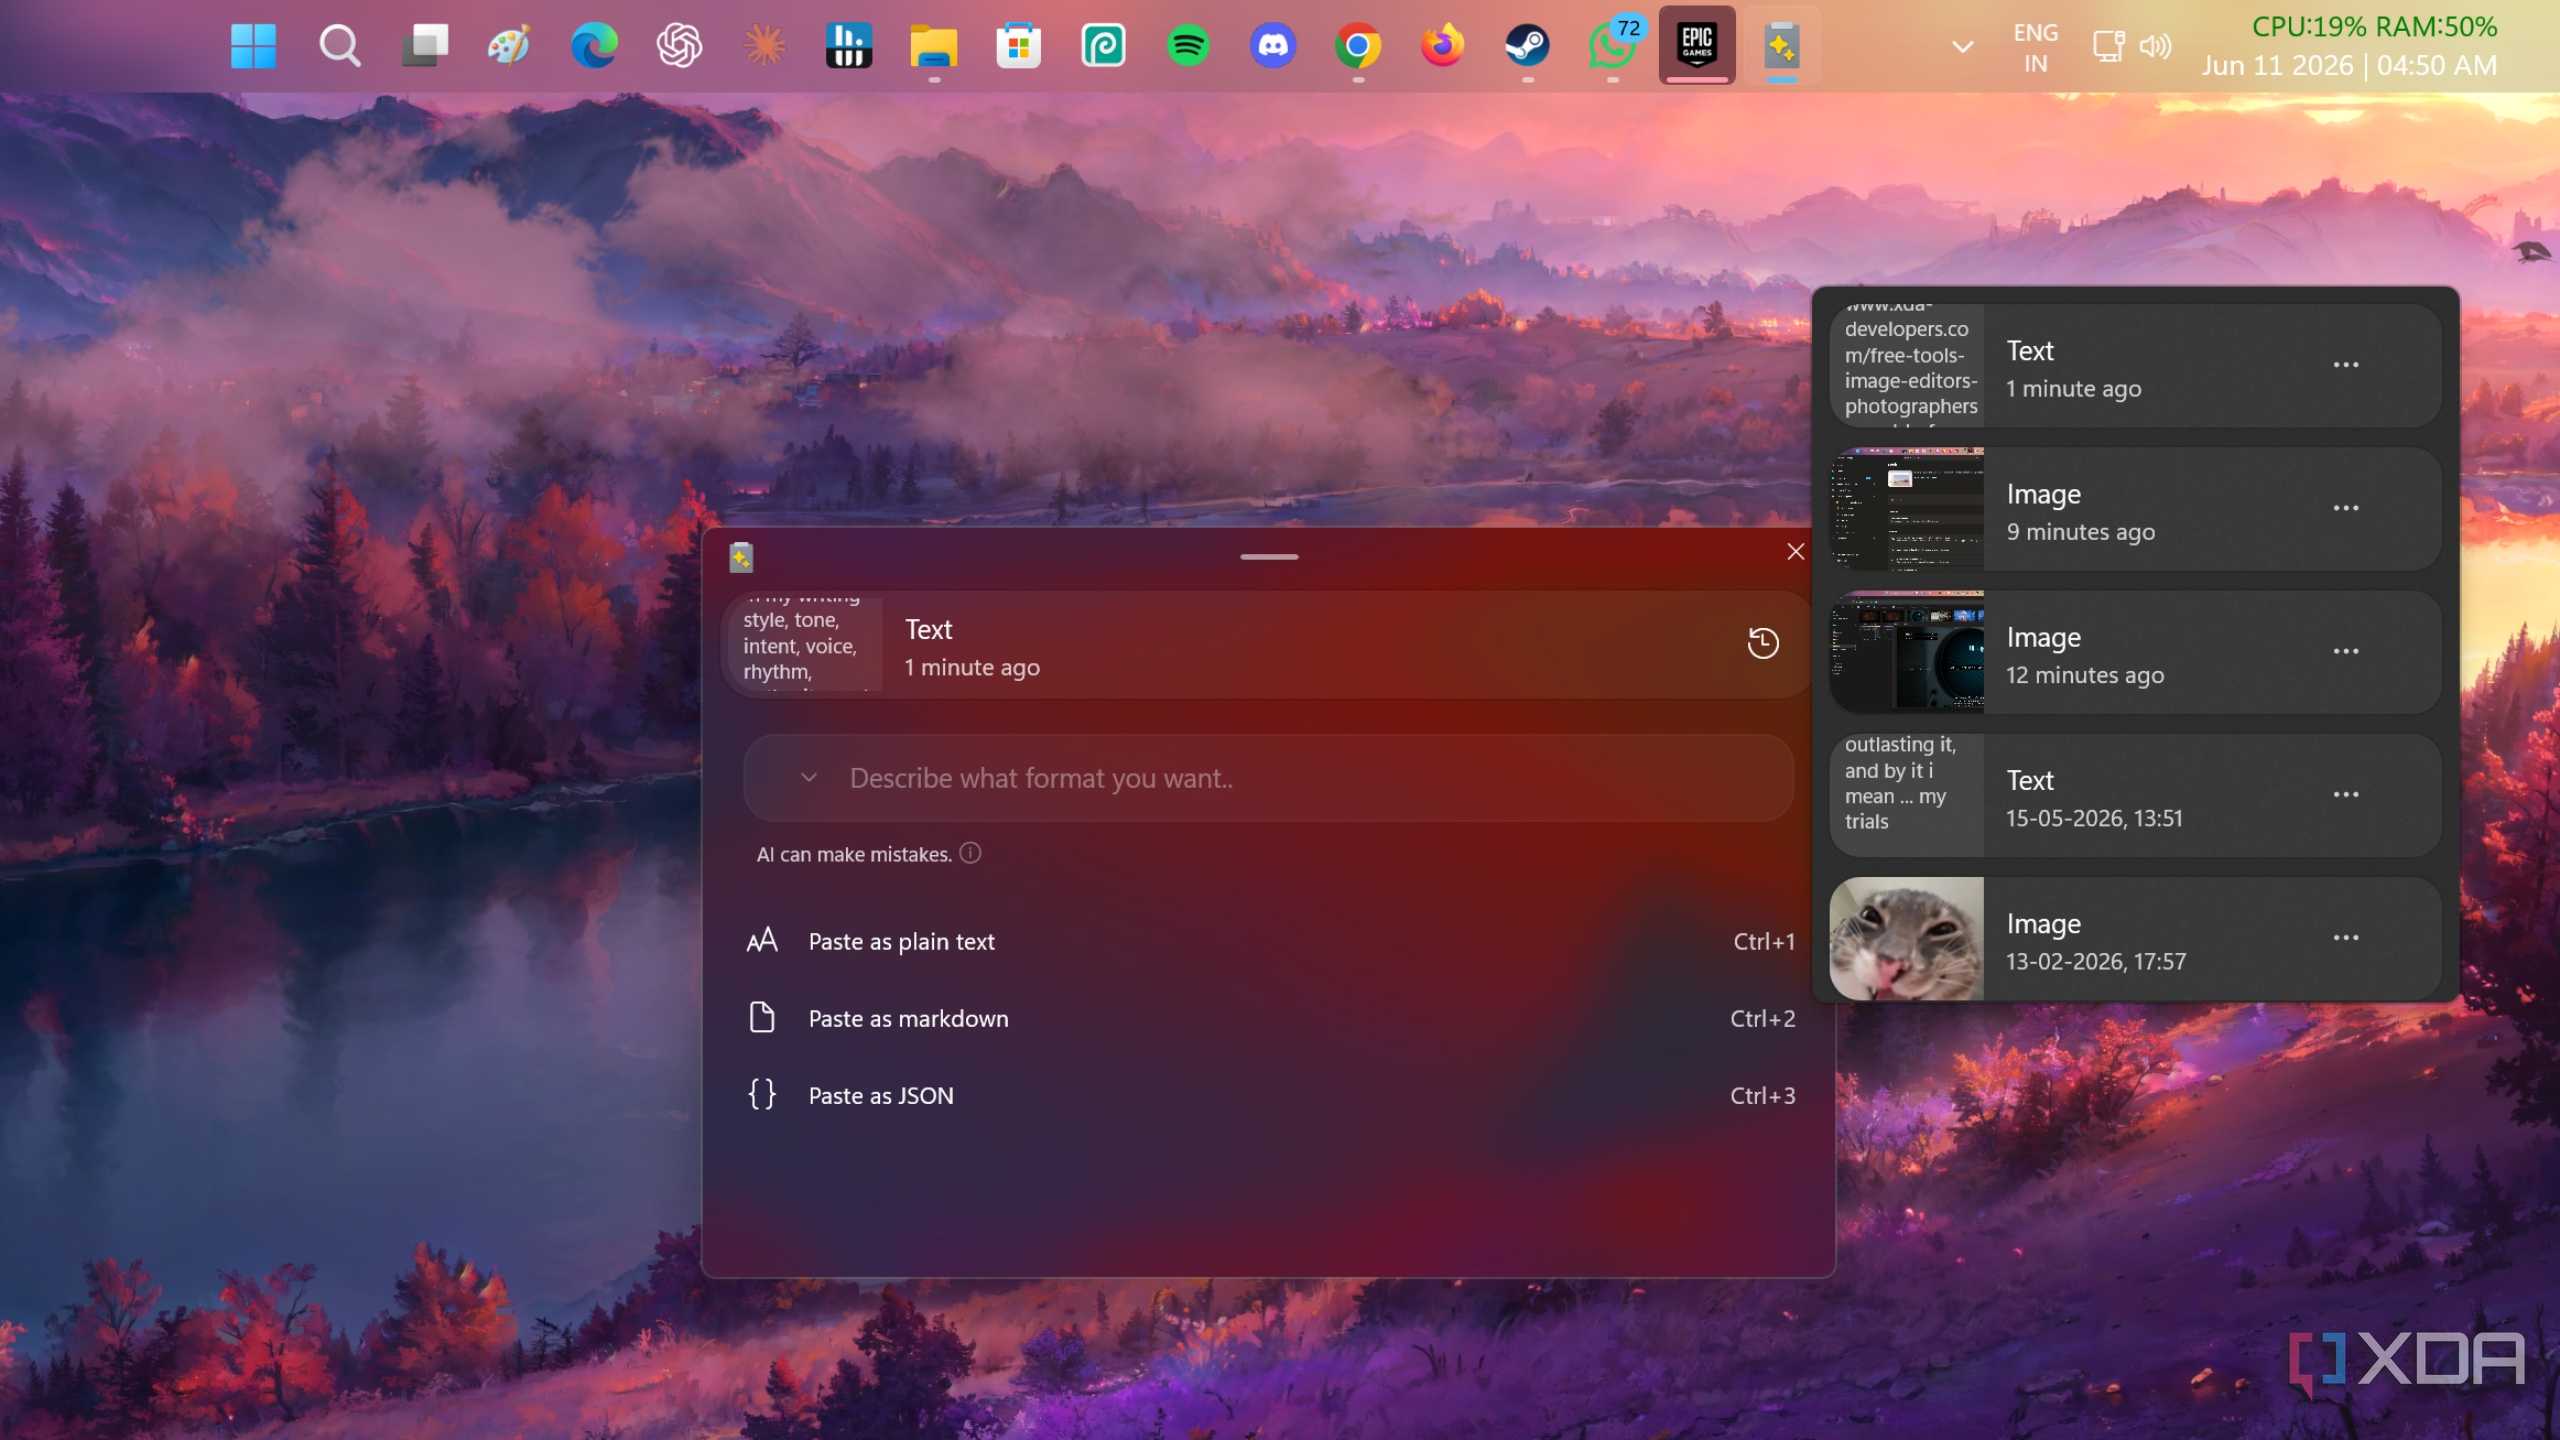Expand the format prompt chevron

point(809,778)
